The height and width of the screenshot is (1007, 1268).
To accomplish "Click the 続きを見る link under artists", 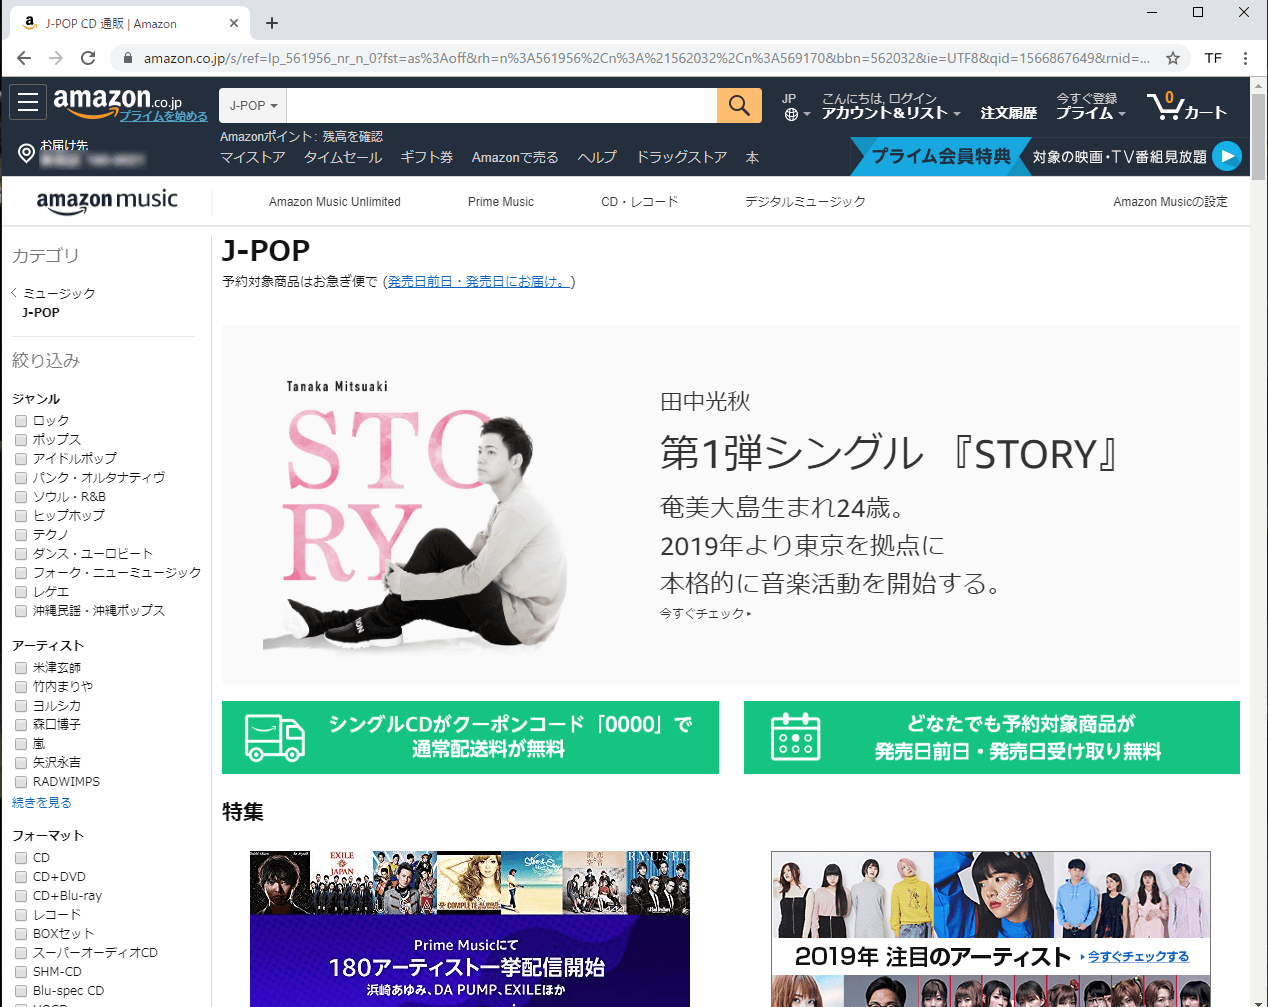I will [x=42, y=803].
